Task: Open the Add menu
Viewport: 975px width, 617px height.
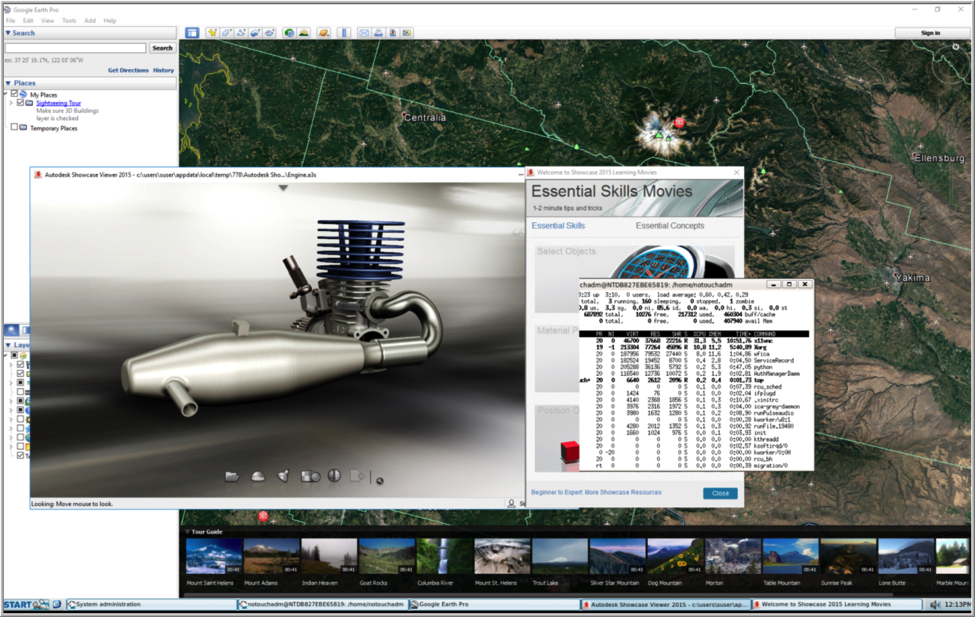Action: (90, 21)
